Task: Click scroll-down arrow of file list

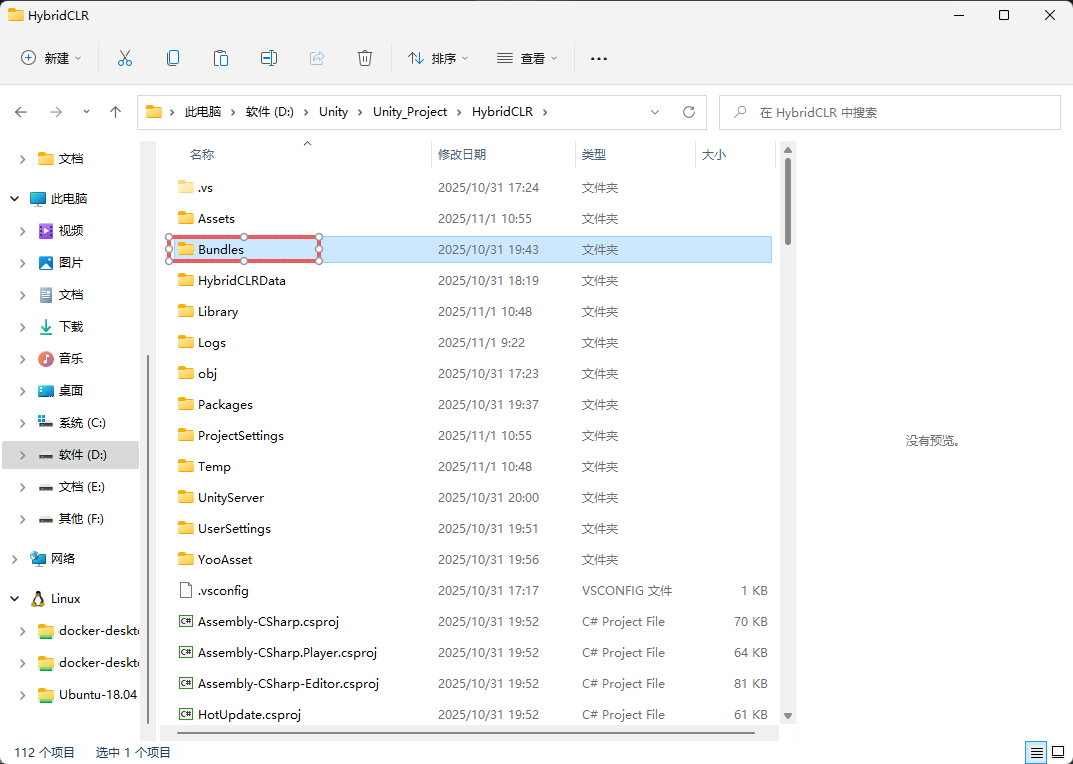Action: tap(788, 715)
